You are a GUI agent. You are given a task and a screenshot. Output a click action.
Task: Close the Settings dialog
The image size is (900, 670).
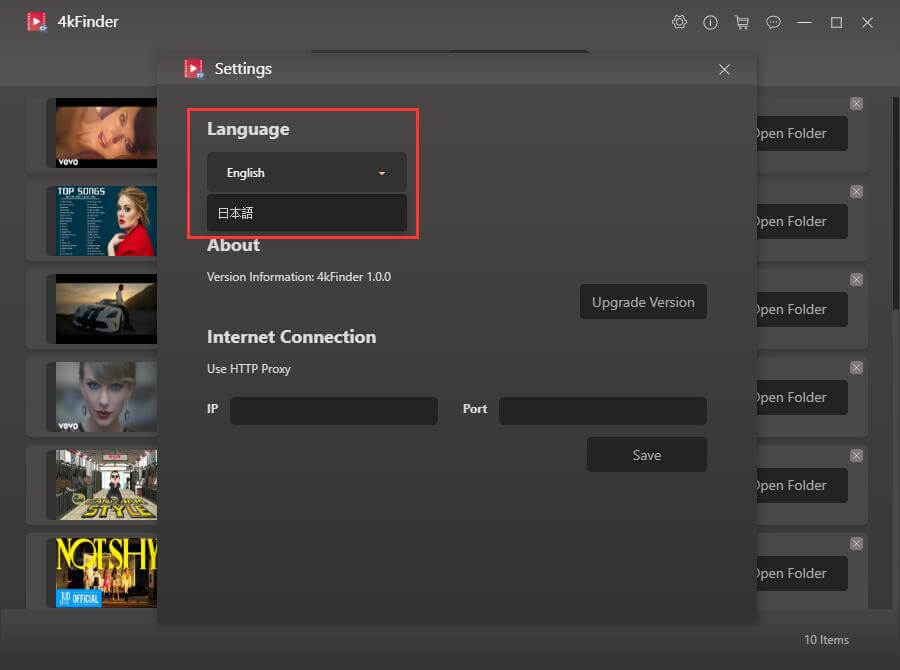coord(724,69)
